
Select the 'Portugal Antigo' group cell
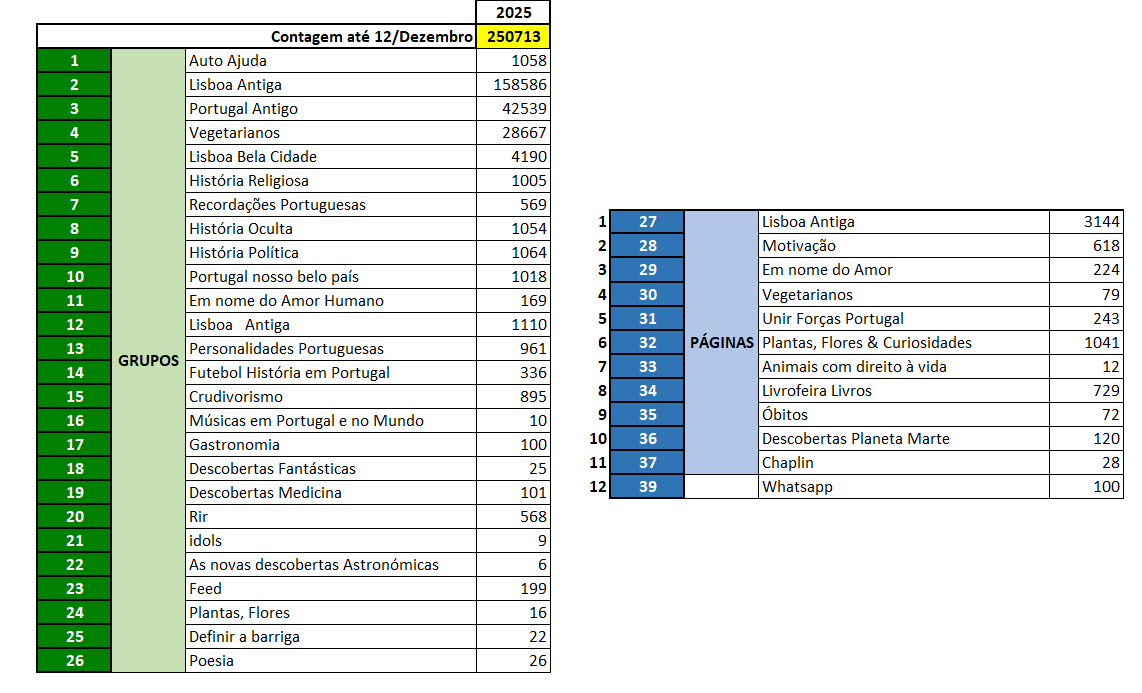330,109
